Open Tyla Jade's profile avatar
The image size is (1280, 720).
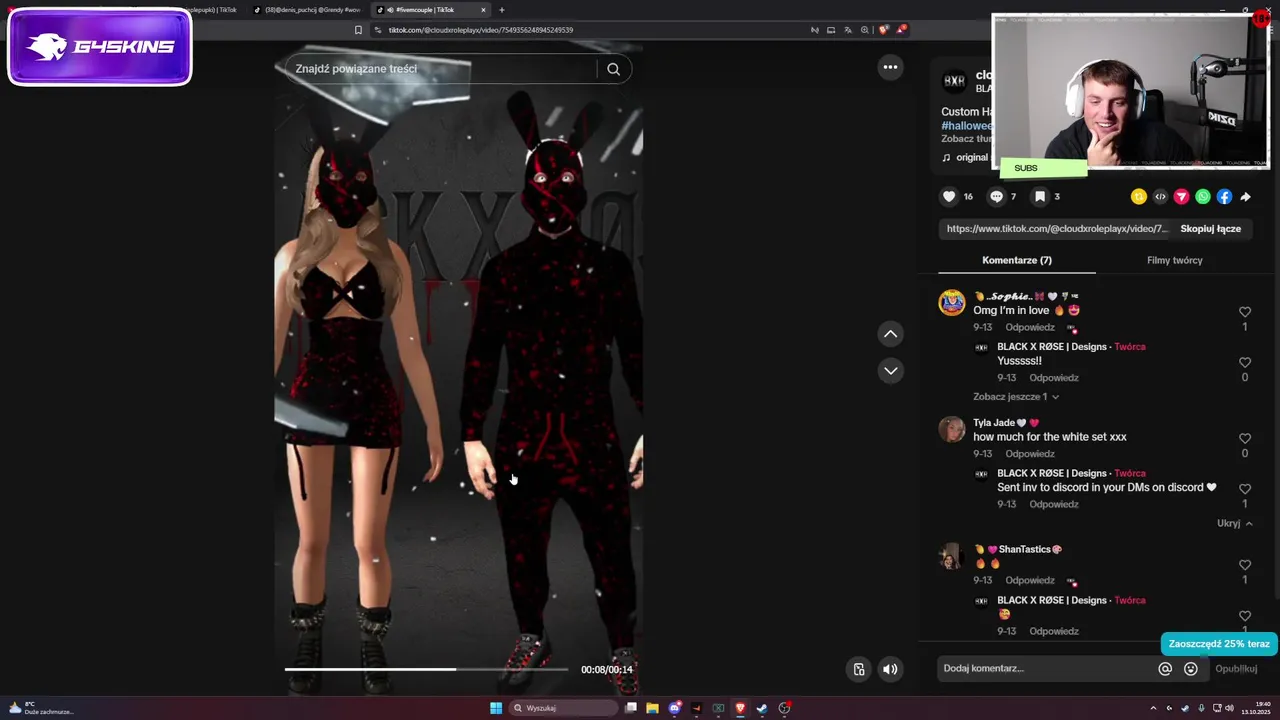coord(951,429)
